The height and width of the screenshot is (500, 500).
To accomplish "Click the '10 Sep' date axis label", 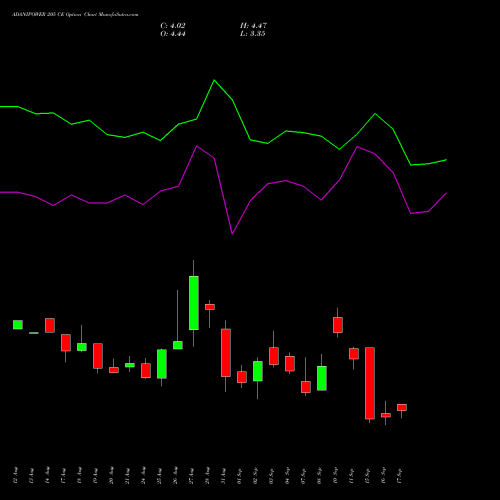I will click(x=335, y=476).
